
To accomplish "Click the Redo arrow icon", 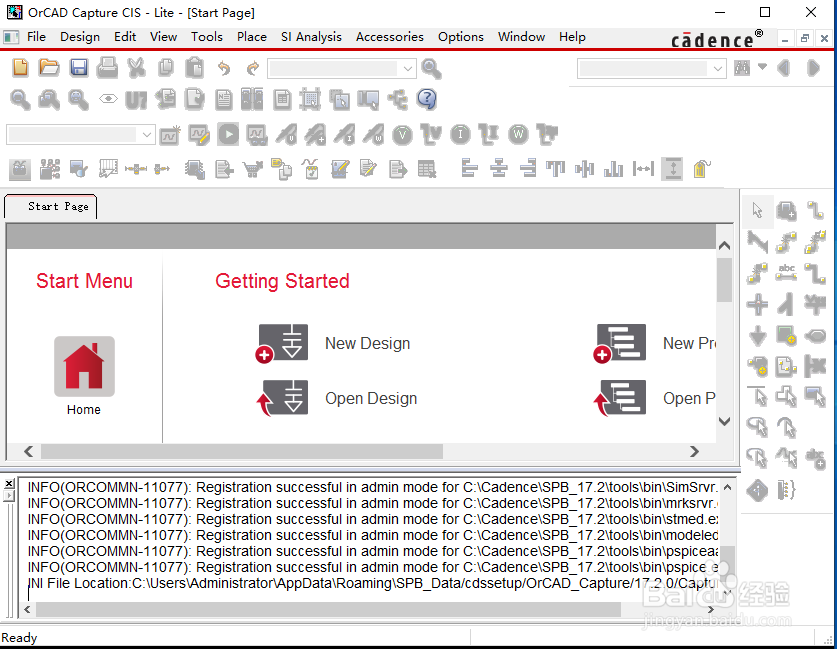I will pyautogui.click(x=252, y=68).
